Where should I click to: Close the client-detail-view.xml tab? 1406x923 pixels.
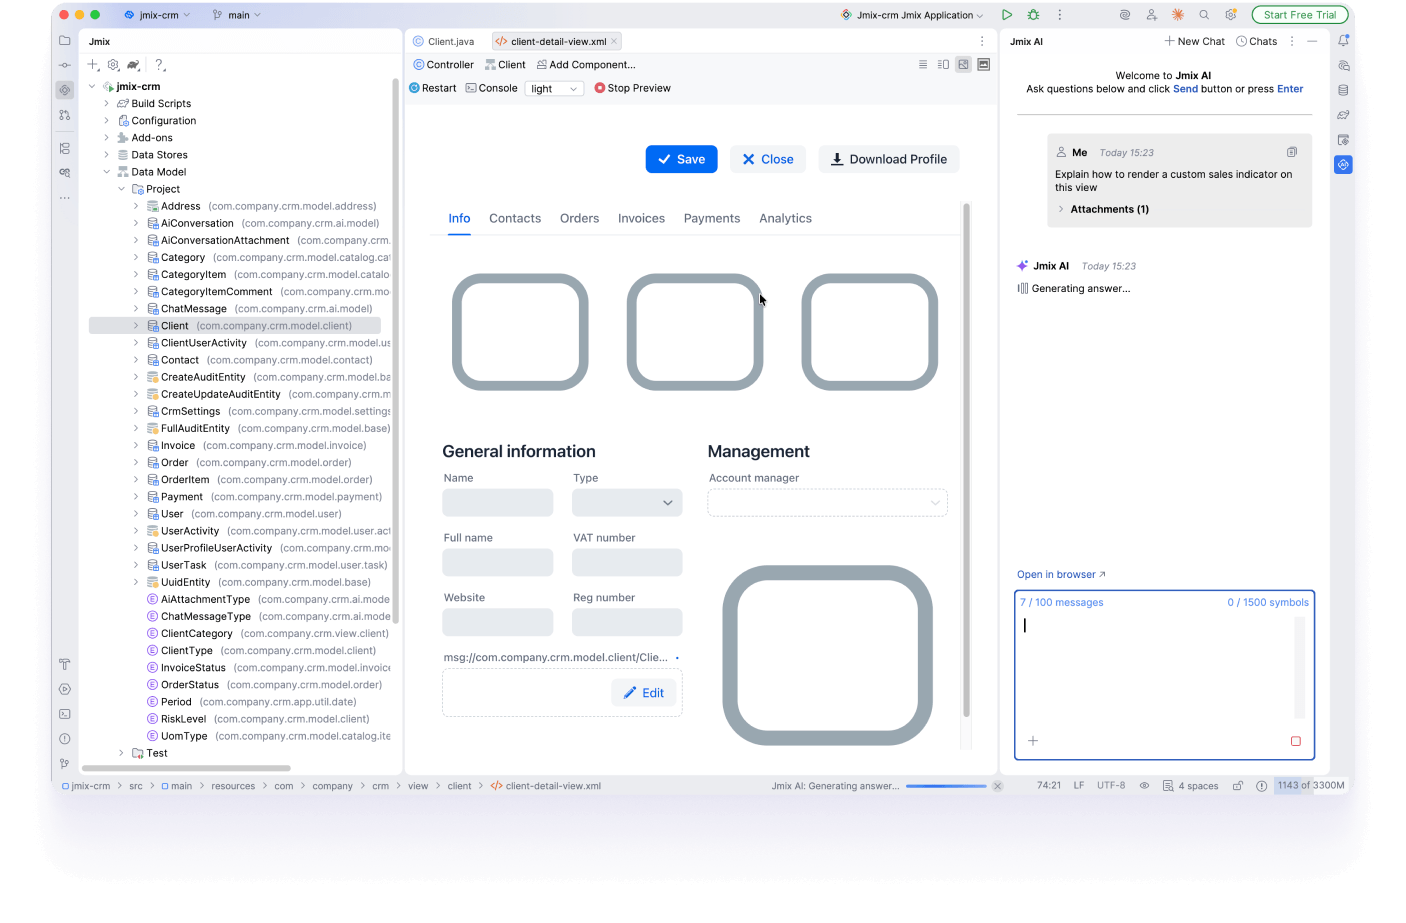click(x=614, y=41)
